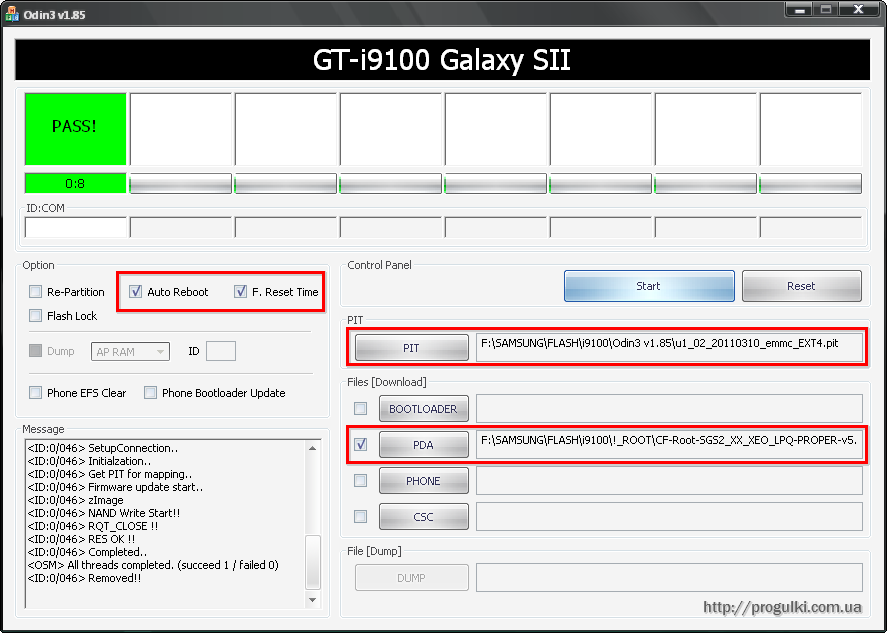Toggle the F. Reset Time checkbox

point(241,292)
